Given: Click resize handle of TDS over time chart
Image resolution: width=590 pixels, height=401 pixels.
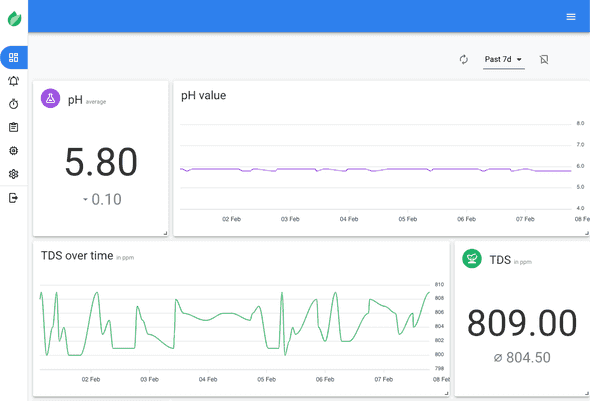Looking at the screenshot, I should [x=447, y=393].
